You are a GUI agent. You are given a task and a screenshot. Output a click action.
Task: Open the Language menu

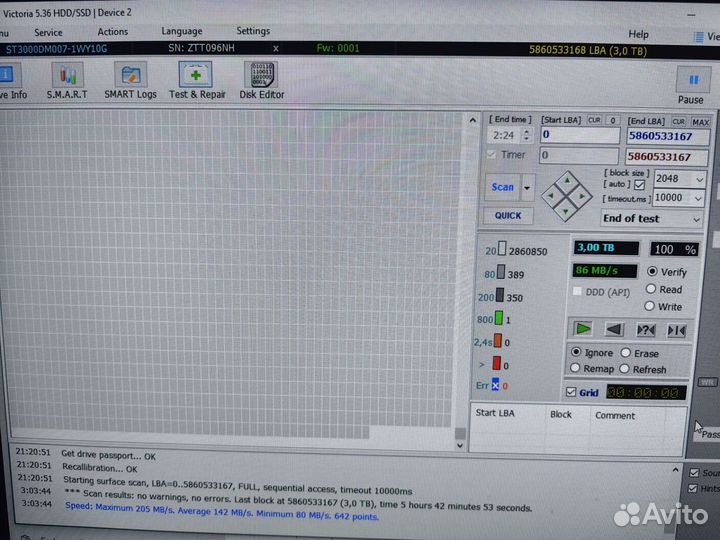181,32
